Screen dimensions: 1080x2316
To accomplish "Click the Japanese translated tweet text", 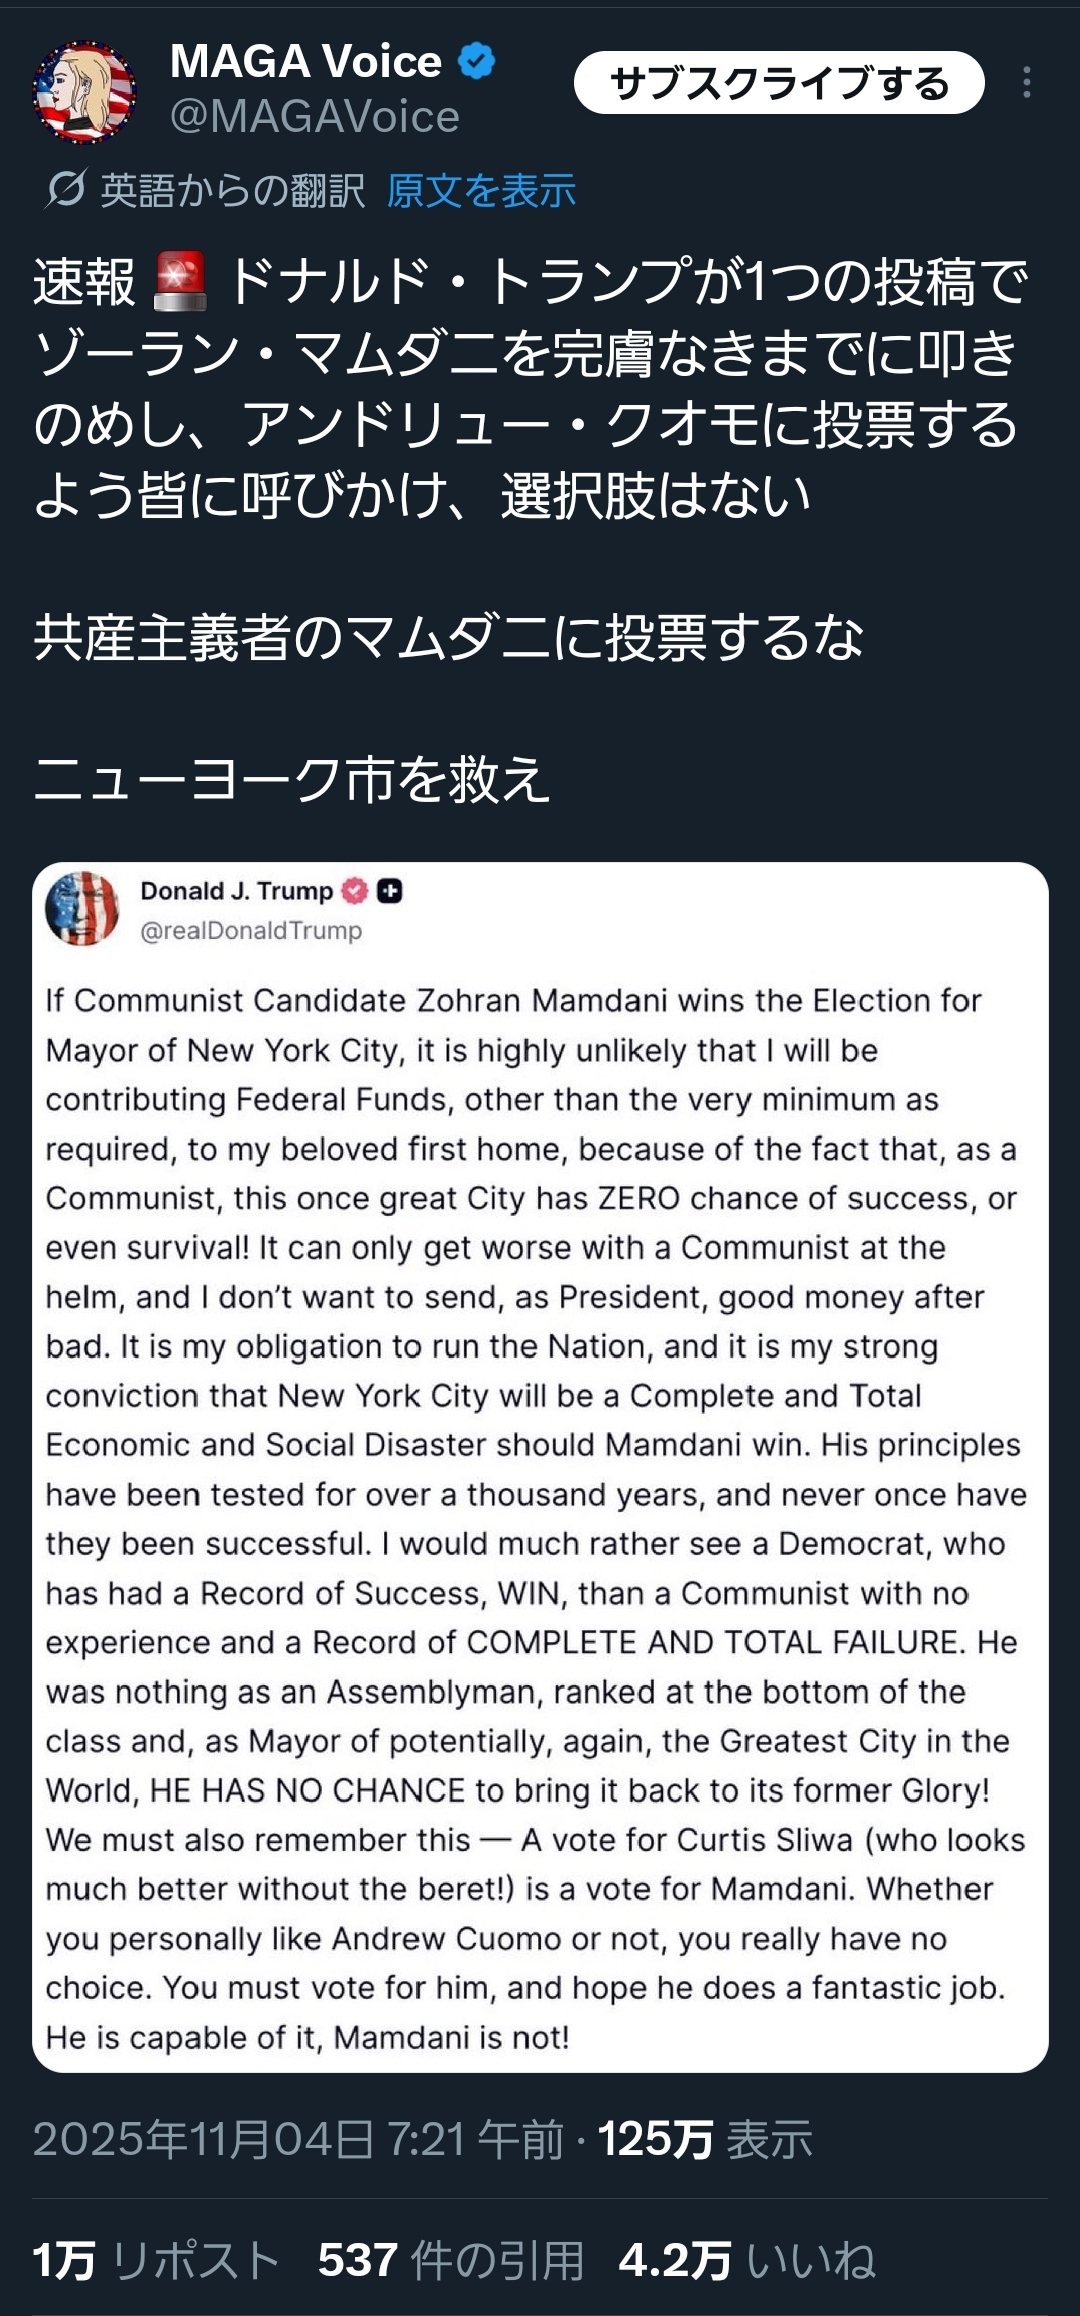I will click(x=530, y=390).
